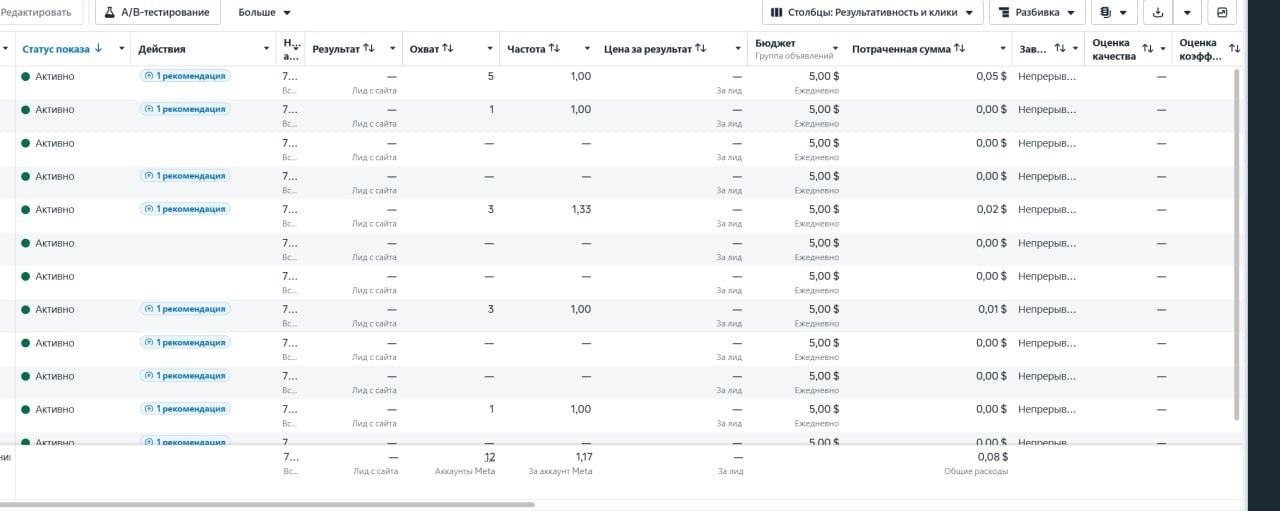
Task: Open dropdown arrow next to export button
Action: tap(1187, 12)
